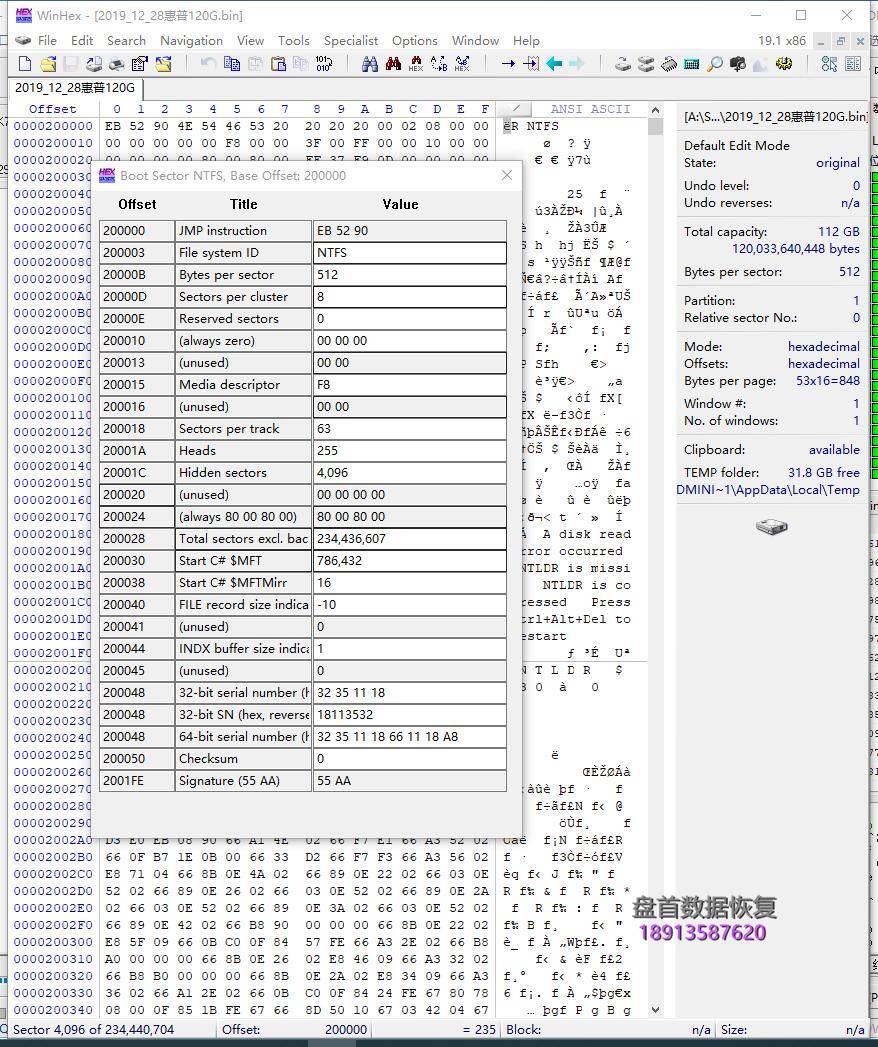
Task: Click the grayed-out Save floppy disk icon
Action: 71,64
